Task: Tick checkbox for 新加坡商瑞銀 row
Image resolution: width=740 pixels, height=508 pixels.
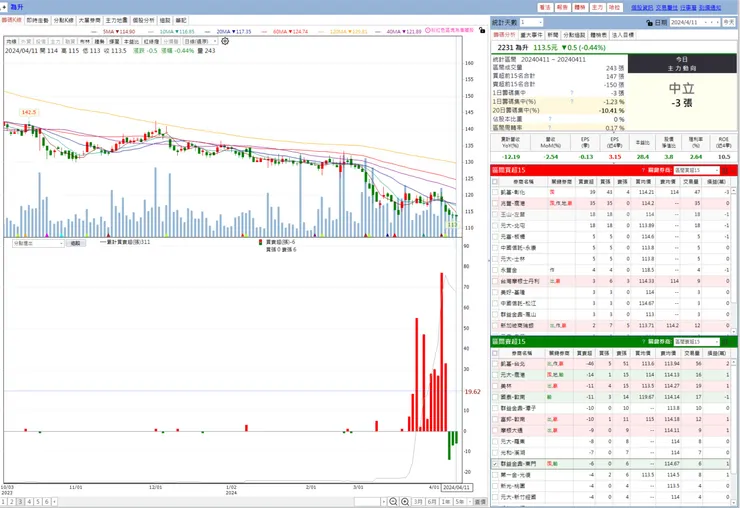Action: point(495,325)
